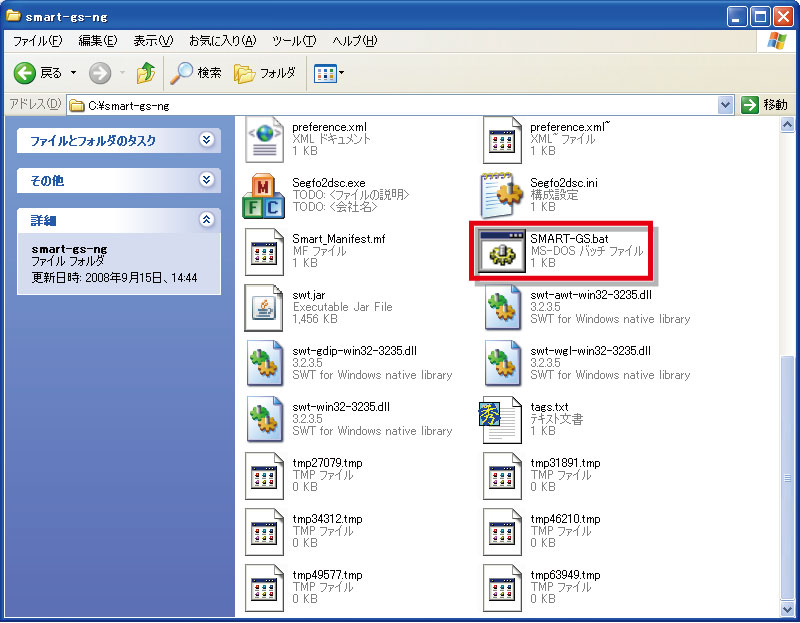Click the file name text Segfo2dsc.exe
This screenshot has height=623, width=800.
pos(329,183)
